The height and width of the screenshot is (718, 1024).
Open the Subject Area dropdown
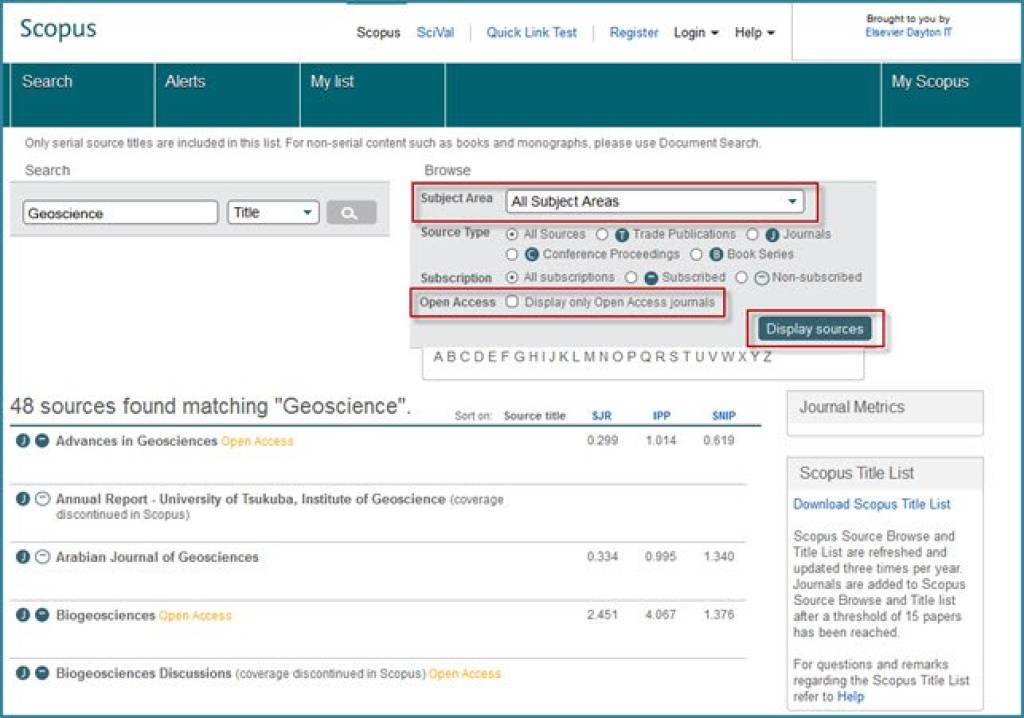(655, 201)
